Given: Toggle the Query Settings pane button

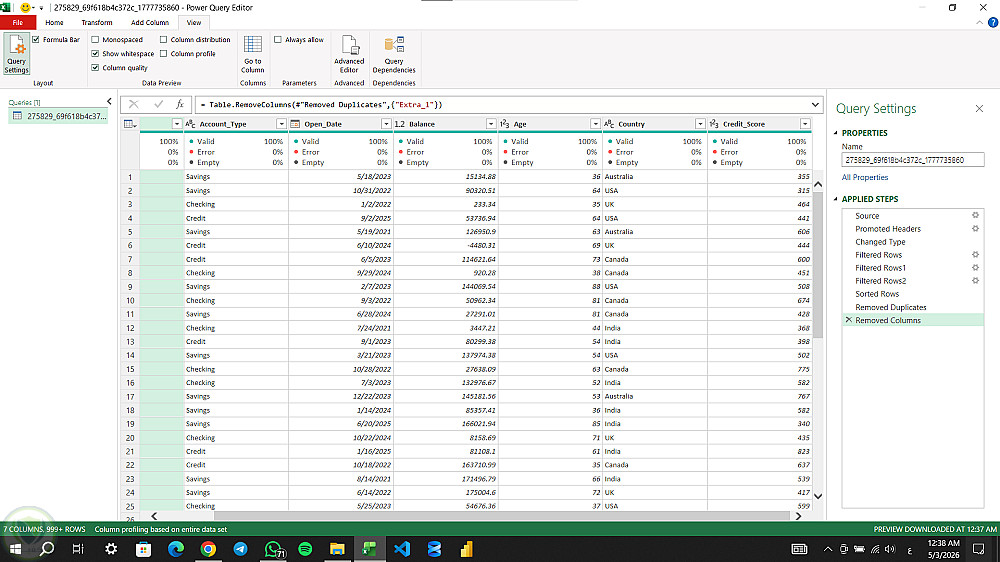Looking at the screenshot, I should (x=17, y=55).
